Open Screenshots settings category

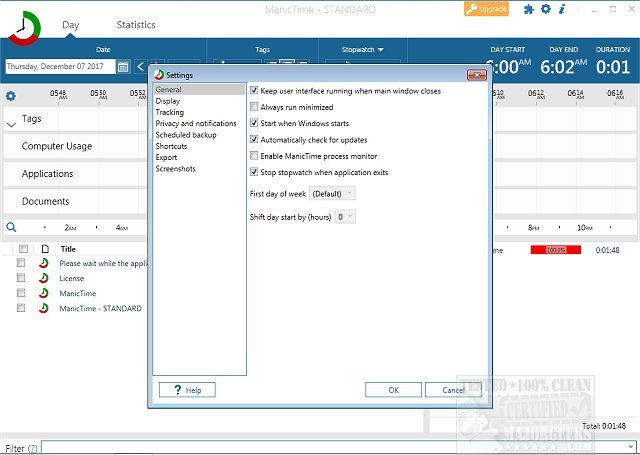tap(176, 169)
